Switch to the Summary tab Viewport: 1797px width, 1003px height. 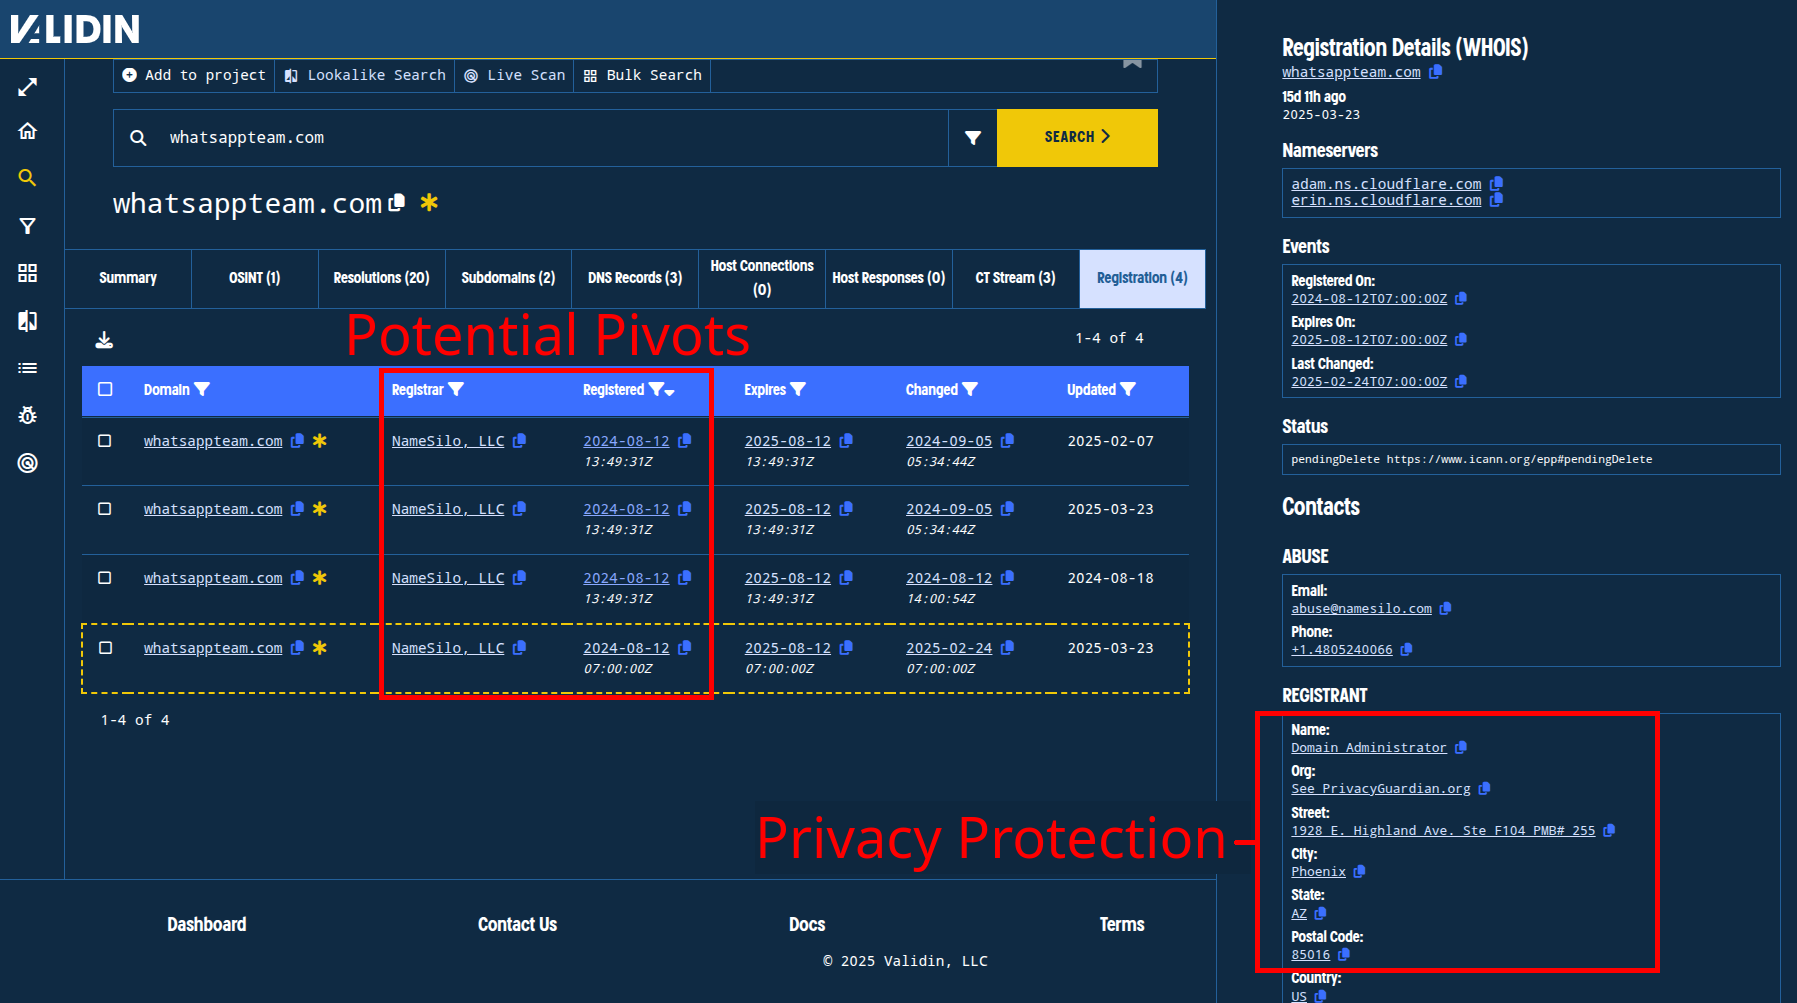click(x=128, y=278)
